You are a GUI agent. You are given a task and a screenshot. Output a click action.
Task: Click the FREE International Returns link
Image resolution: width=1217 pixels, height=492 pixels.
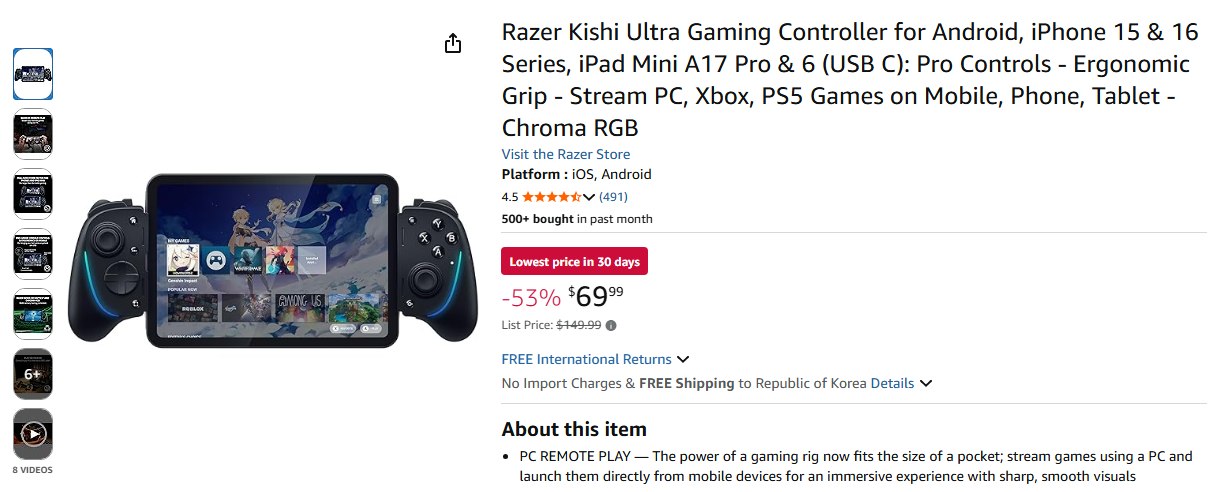pos(586,359)
